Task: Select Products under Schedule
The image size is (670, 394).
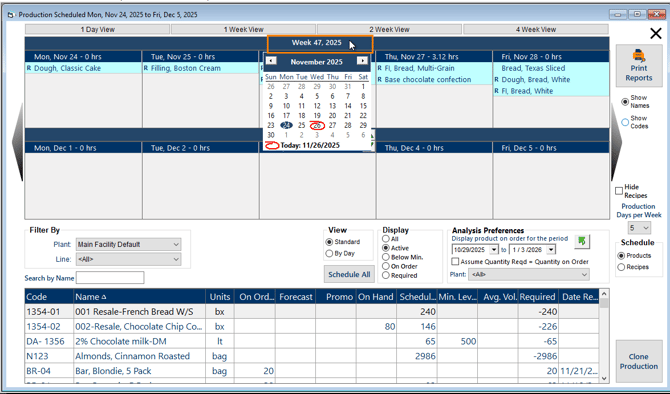Action: [621, 256]
